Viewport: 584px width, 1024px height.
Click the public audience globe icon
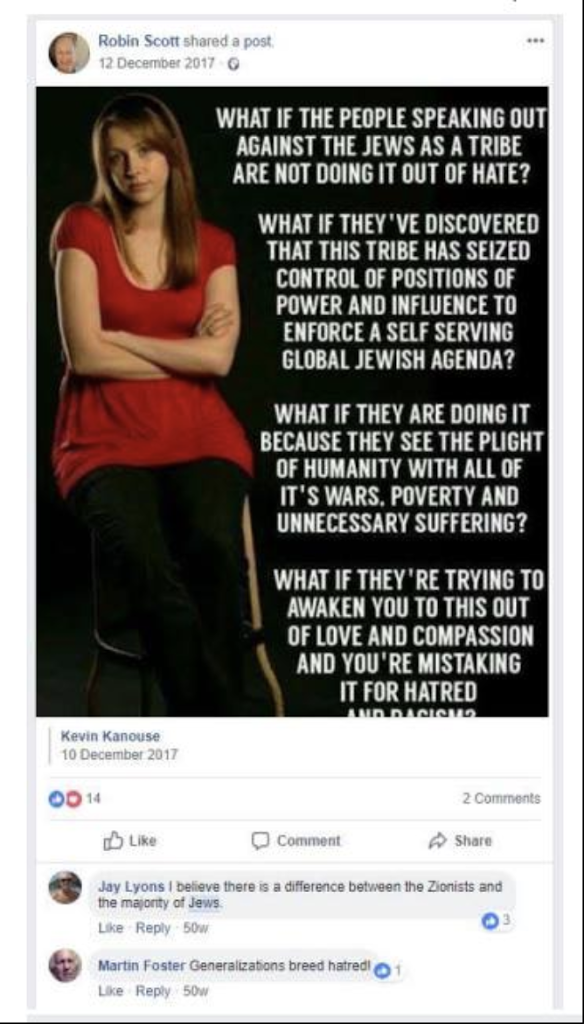[227, 65]
